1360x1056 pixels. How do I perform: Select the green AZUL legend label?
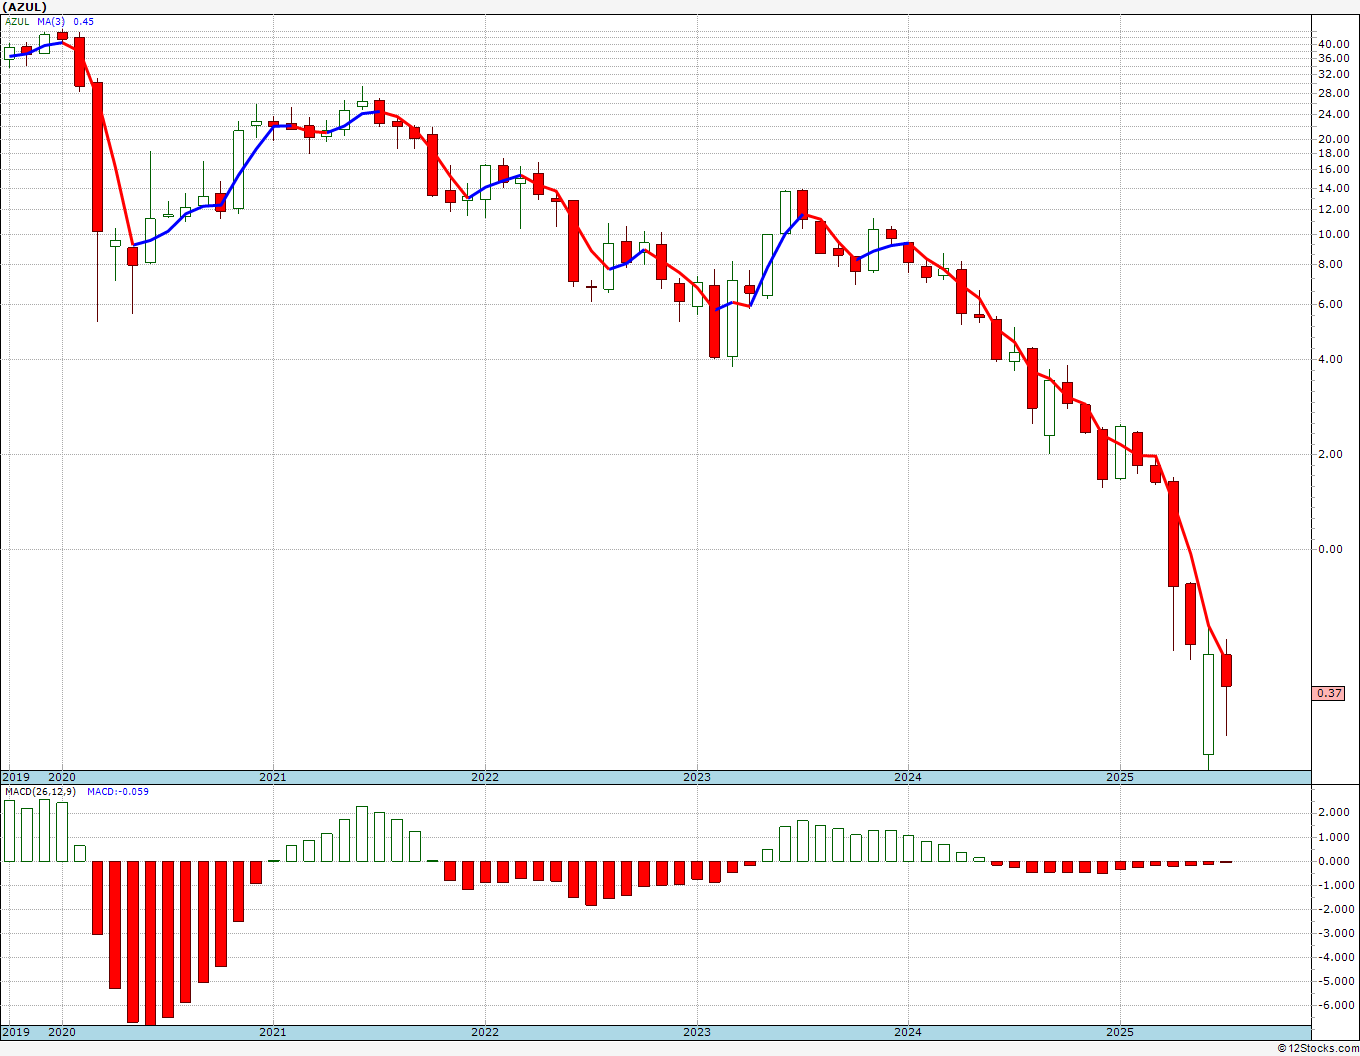[x=17, y=21]
